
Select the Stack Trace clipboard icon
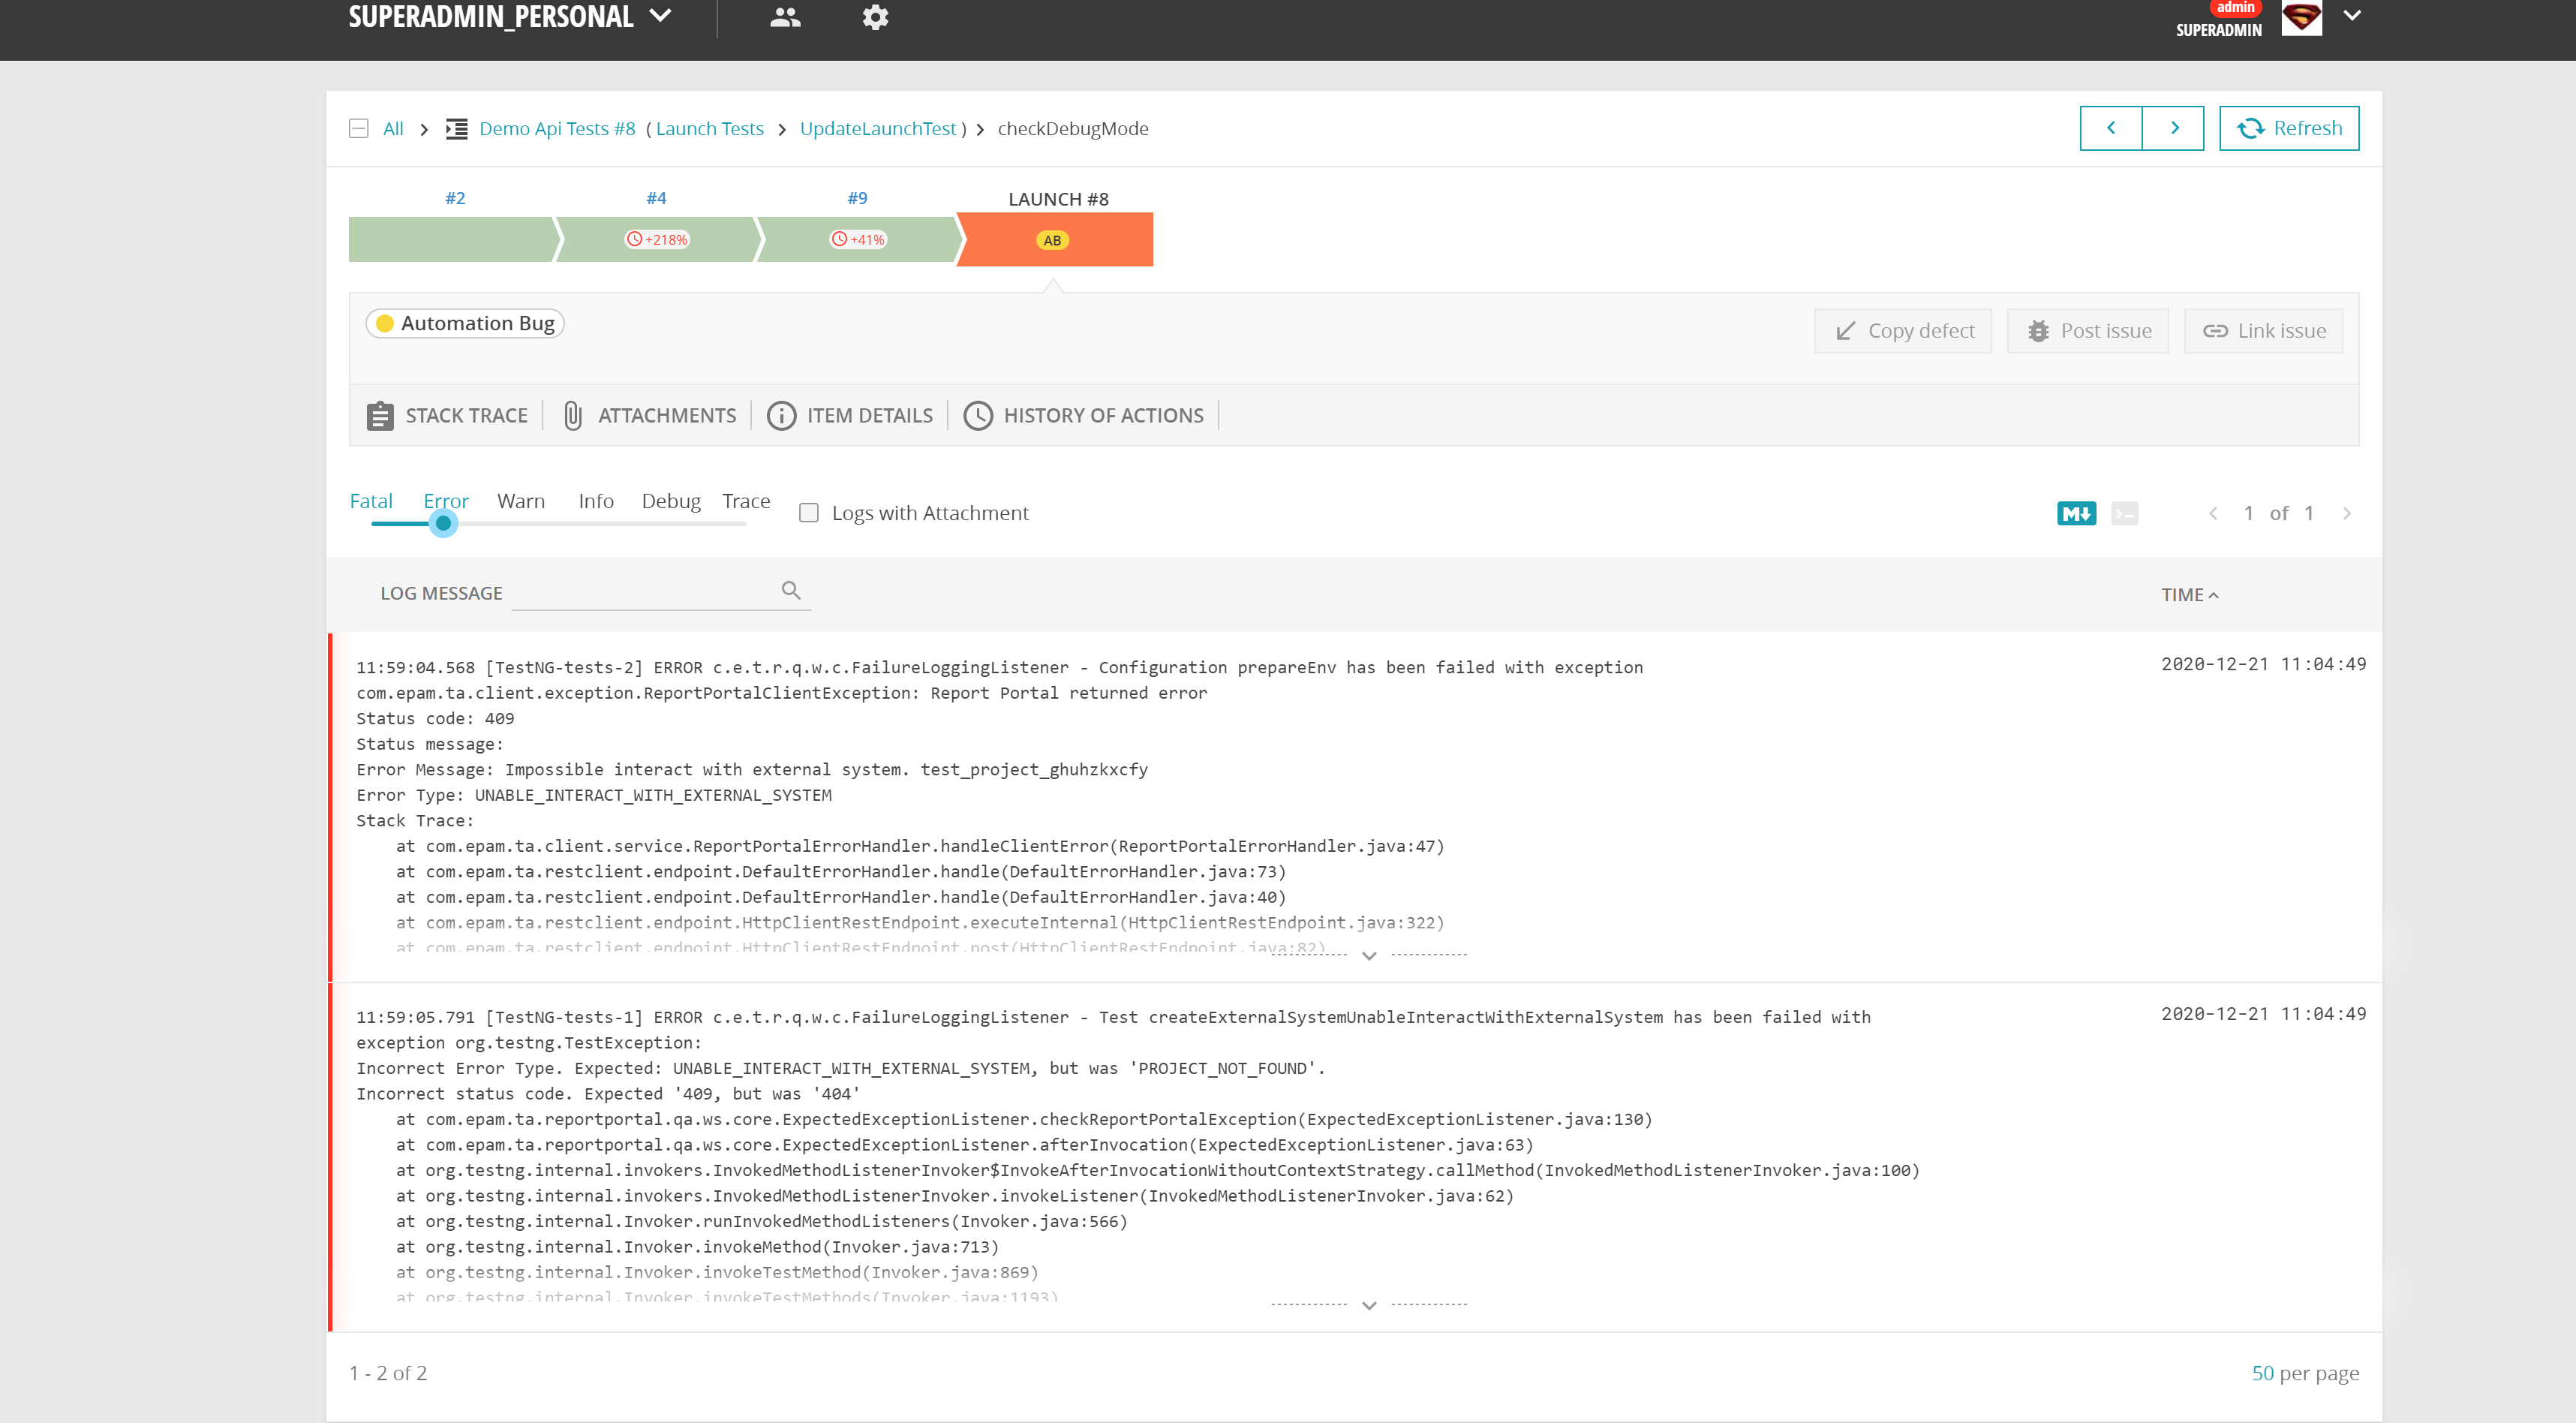coord(381,415)
